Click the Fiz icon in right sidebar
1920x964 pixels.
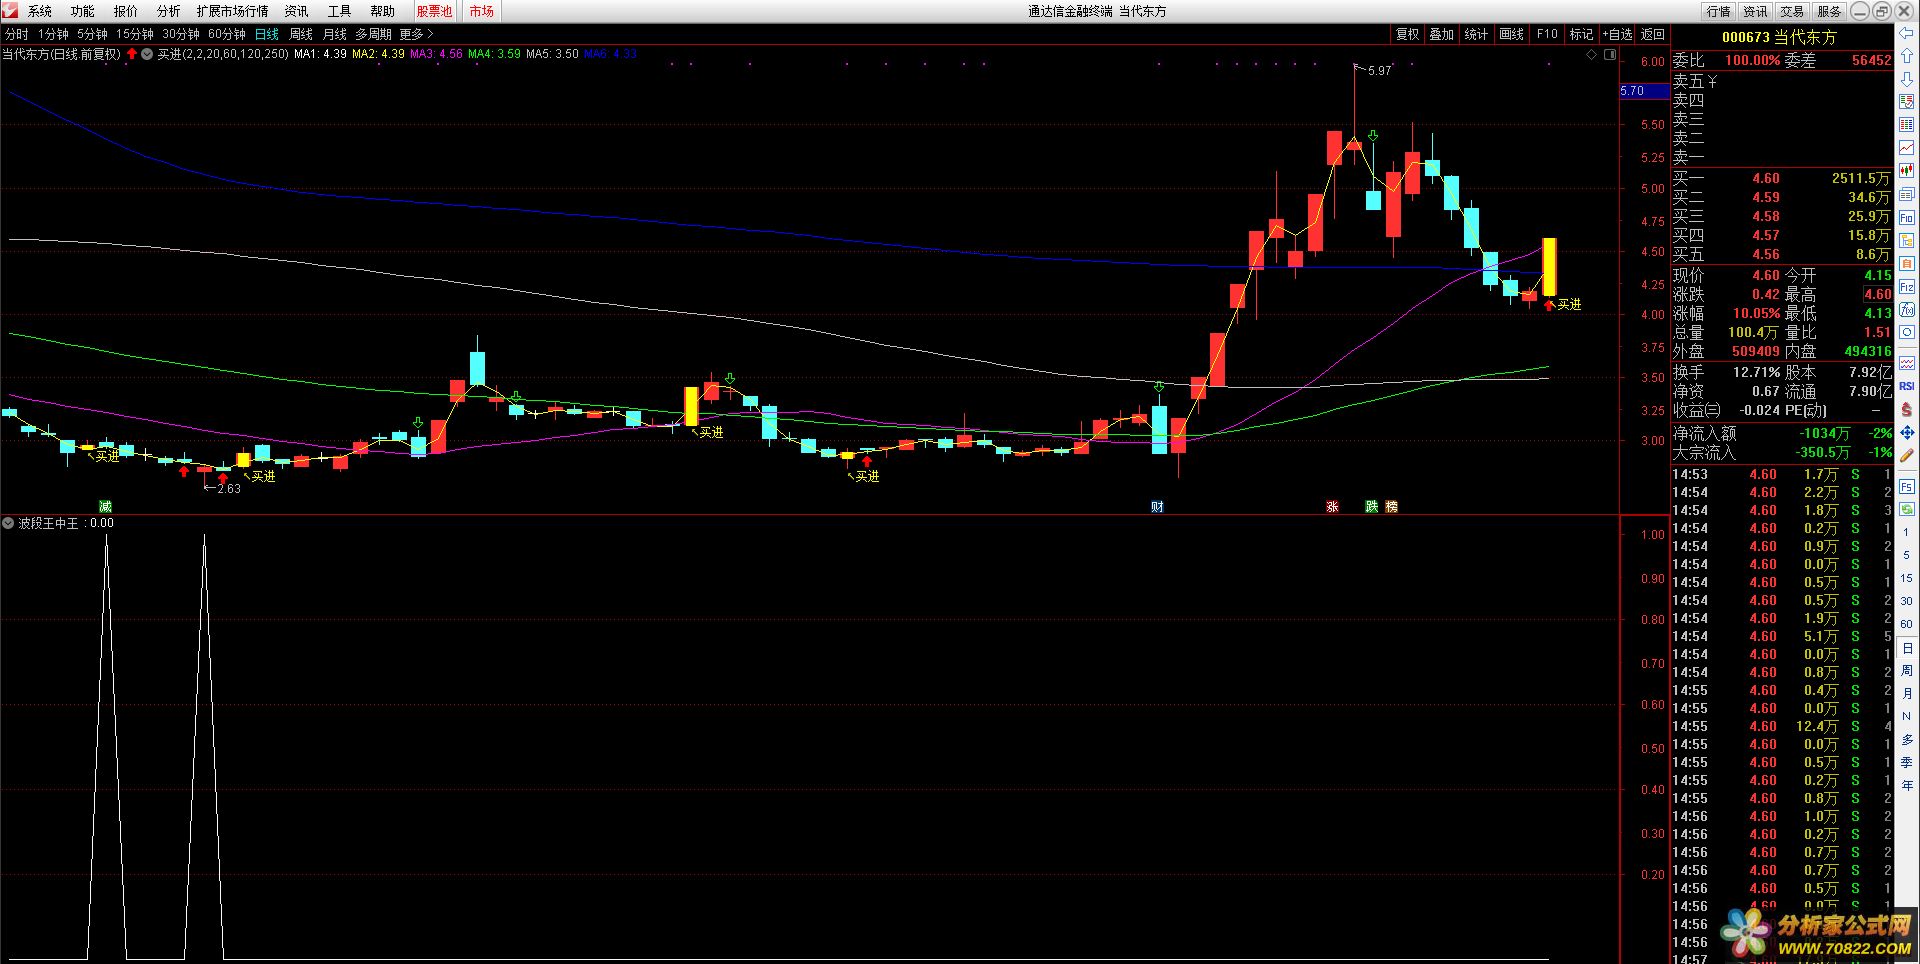tap(1907, 286)
